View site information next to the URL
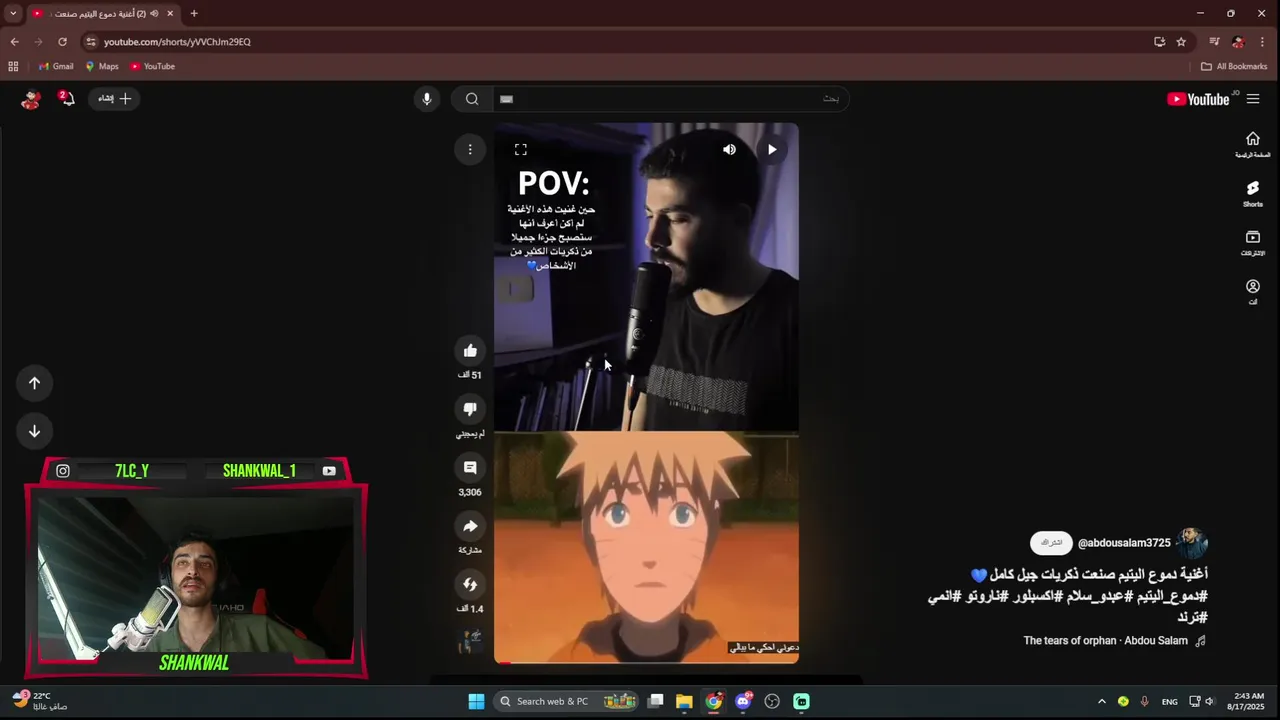This screenshot has width=1280, height=720. pyautogui.click(x=91, y=42)
